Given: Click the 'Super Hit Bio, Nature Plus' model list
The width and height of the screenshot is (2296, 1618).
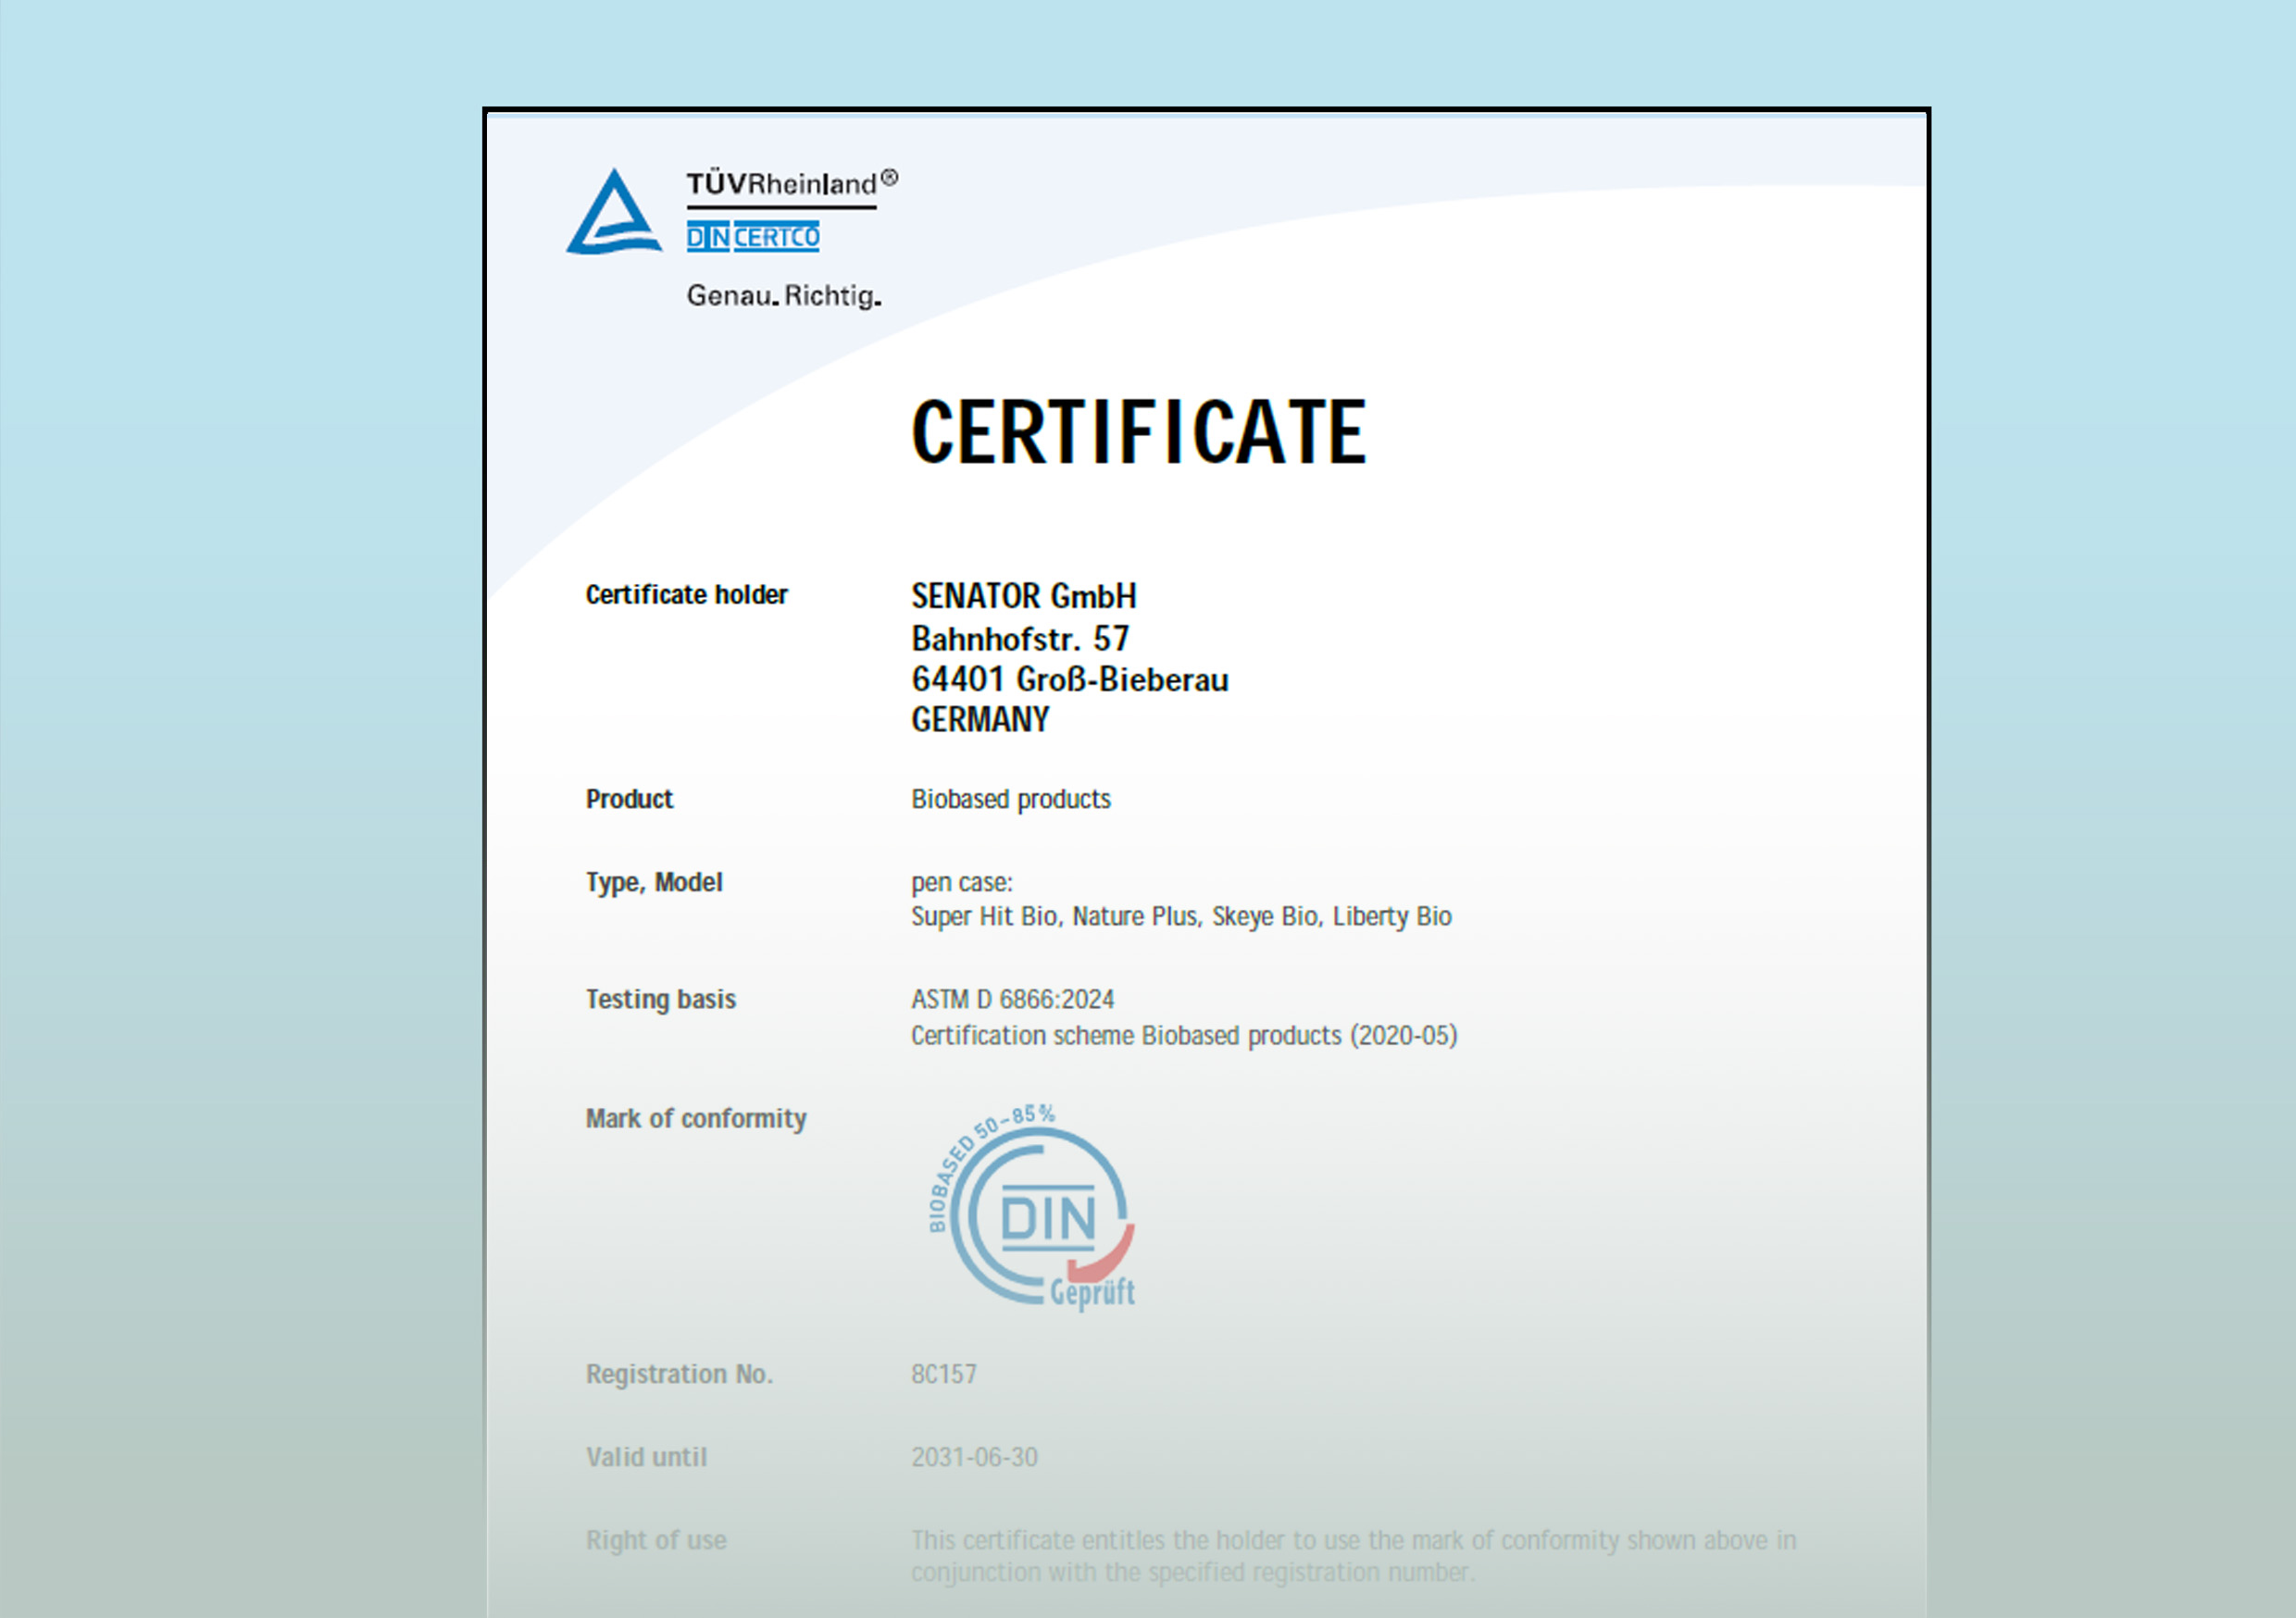Looking at the screenshot, I should (x=1180, y=917).
